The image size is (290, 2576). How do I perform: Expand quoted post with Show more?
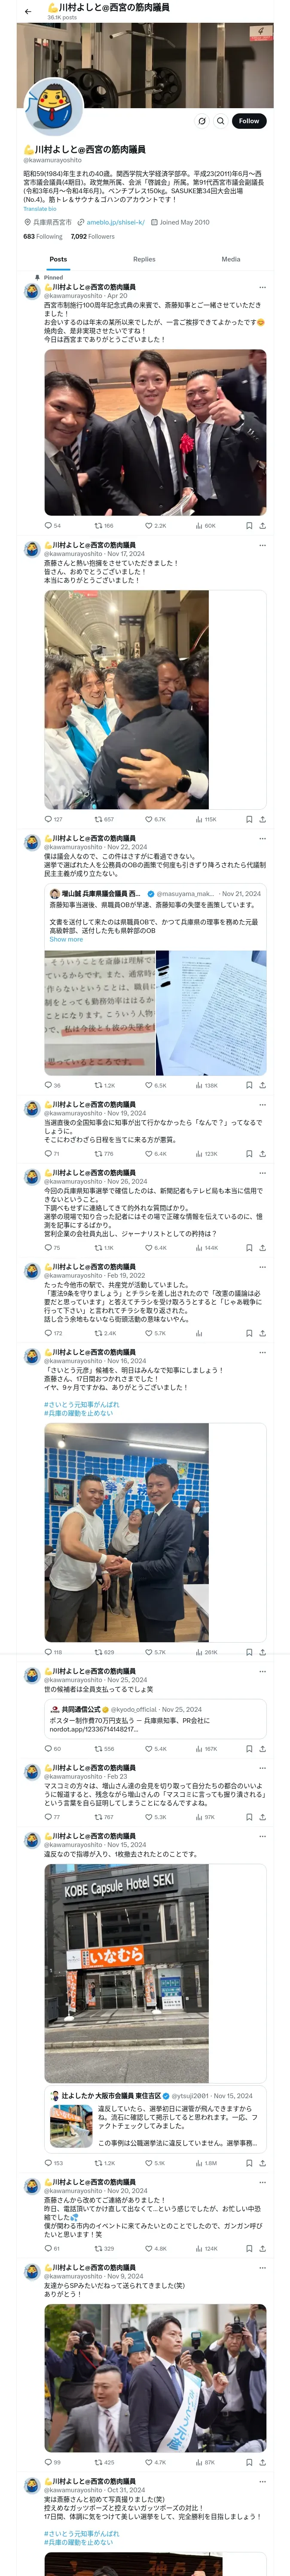tap(66, 939)
